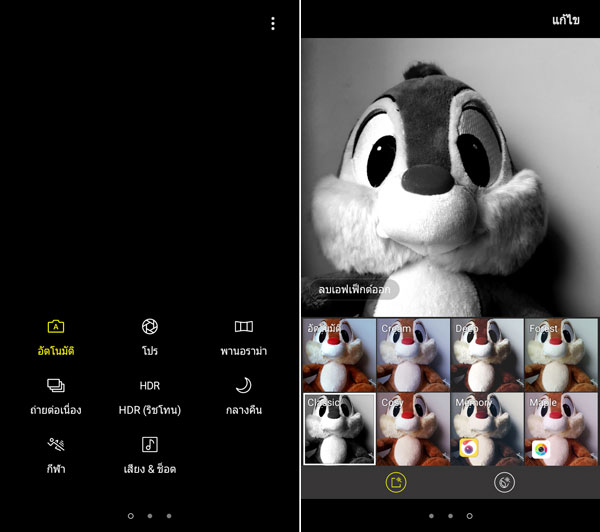This screenshot has height=532, width=600.
Task: Tap the grey beauty face effects icon
Action: pyautogui.click(x=504, y=482)
